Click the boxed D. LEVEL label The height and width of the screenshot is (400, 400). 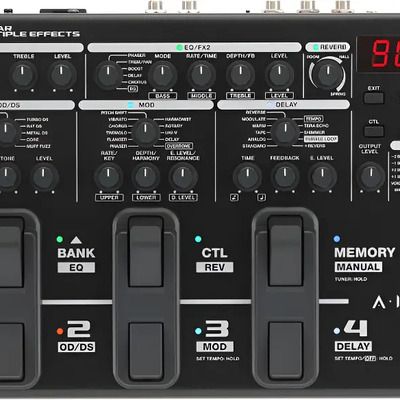(x=183, y=198)
